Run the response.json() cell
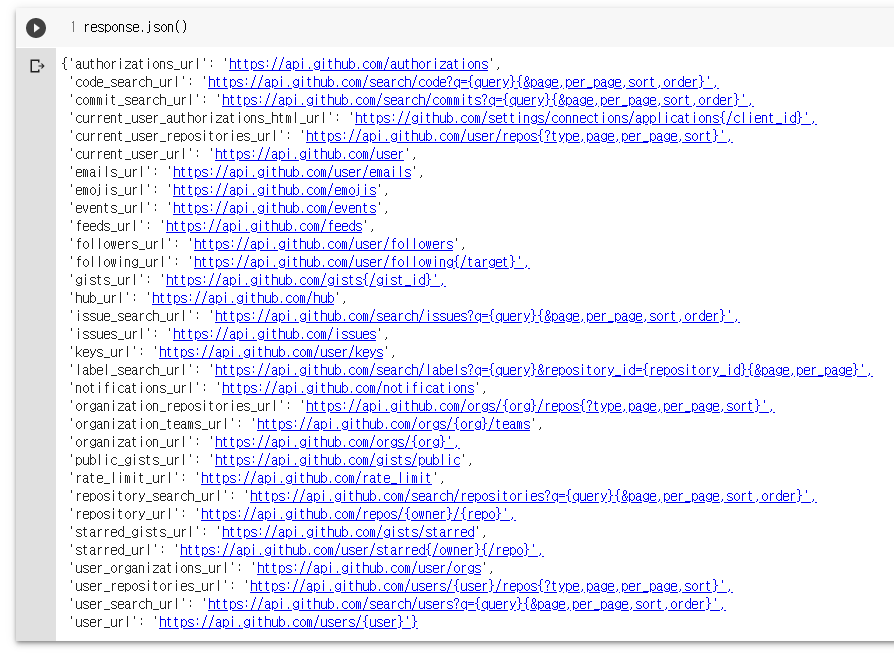This screenshot has width=894, height=654. pyautogui.click(x=36, y=28)
